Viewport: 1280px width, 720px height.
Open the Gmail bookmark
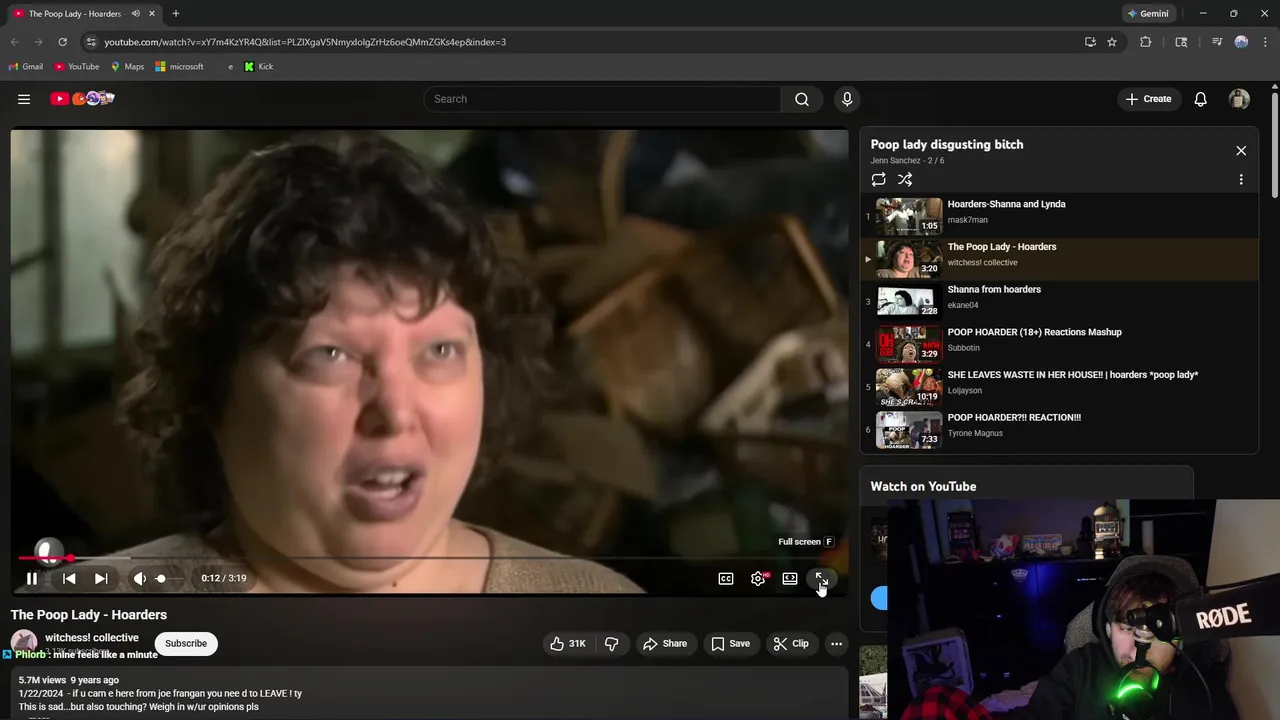(26, 67)
